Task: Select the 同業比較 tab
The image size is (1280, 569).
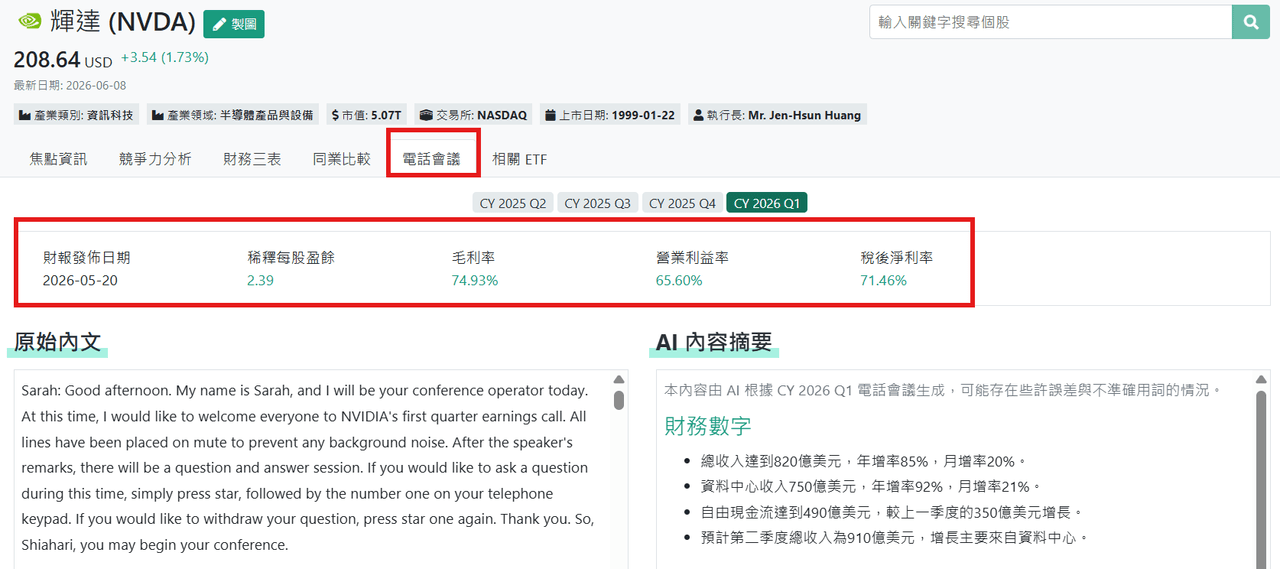Action: coord(342,159)
